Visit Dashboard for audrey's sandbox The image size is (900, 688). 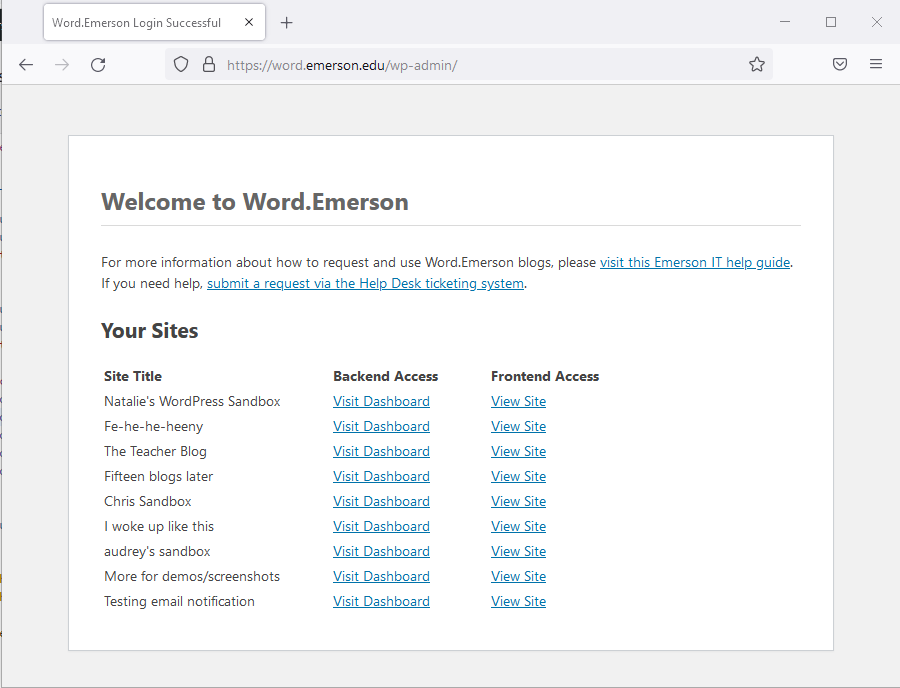381,551
